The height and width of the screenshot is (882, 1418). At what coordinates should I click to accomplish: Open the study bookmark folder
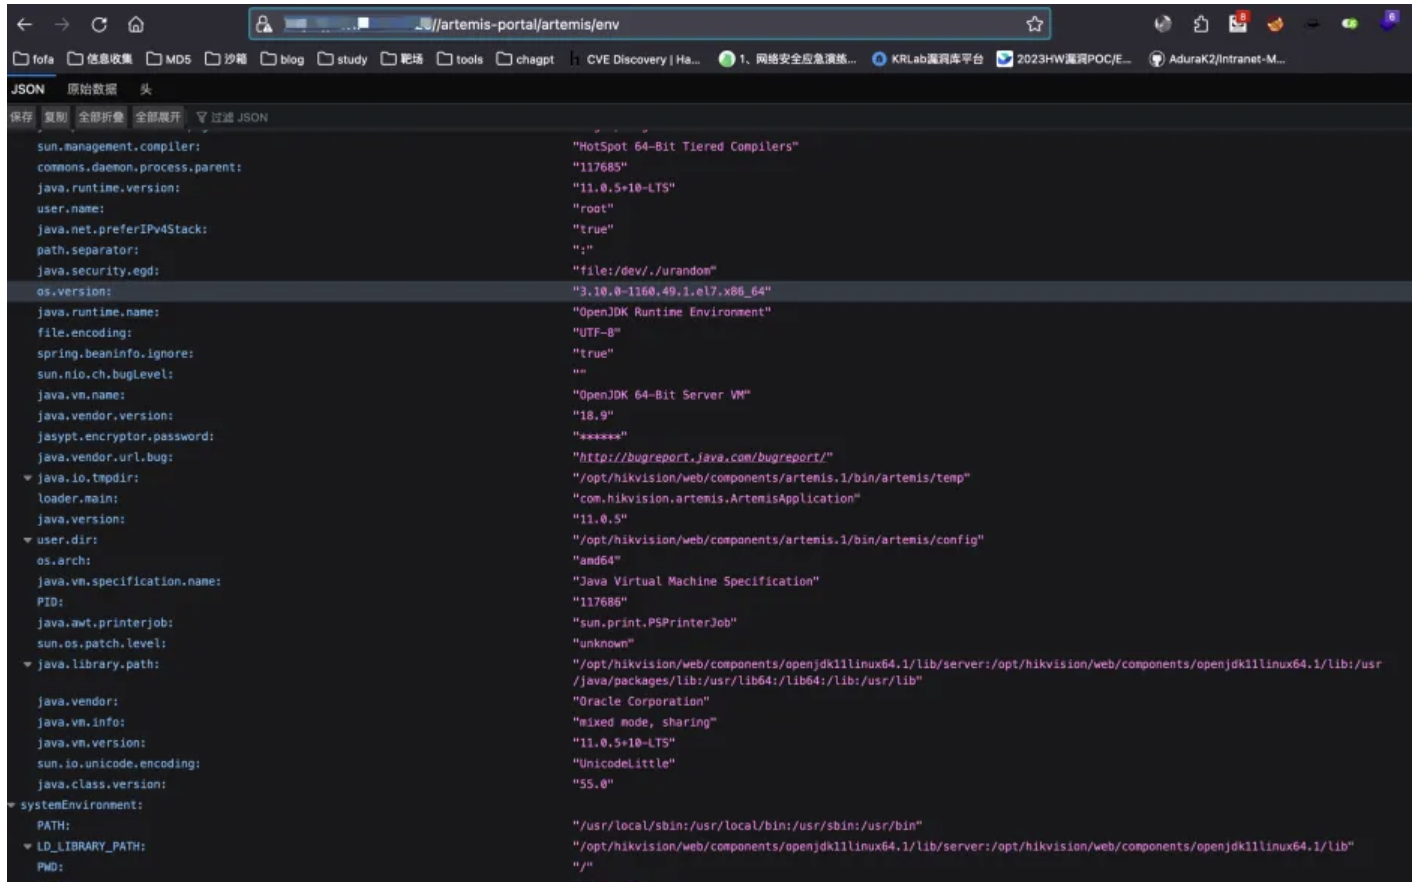pyautogui.click(x=343, y=59)
